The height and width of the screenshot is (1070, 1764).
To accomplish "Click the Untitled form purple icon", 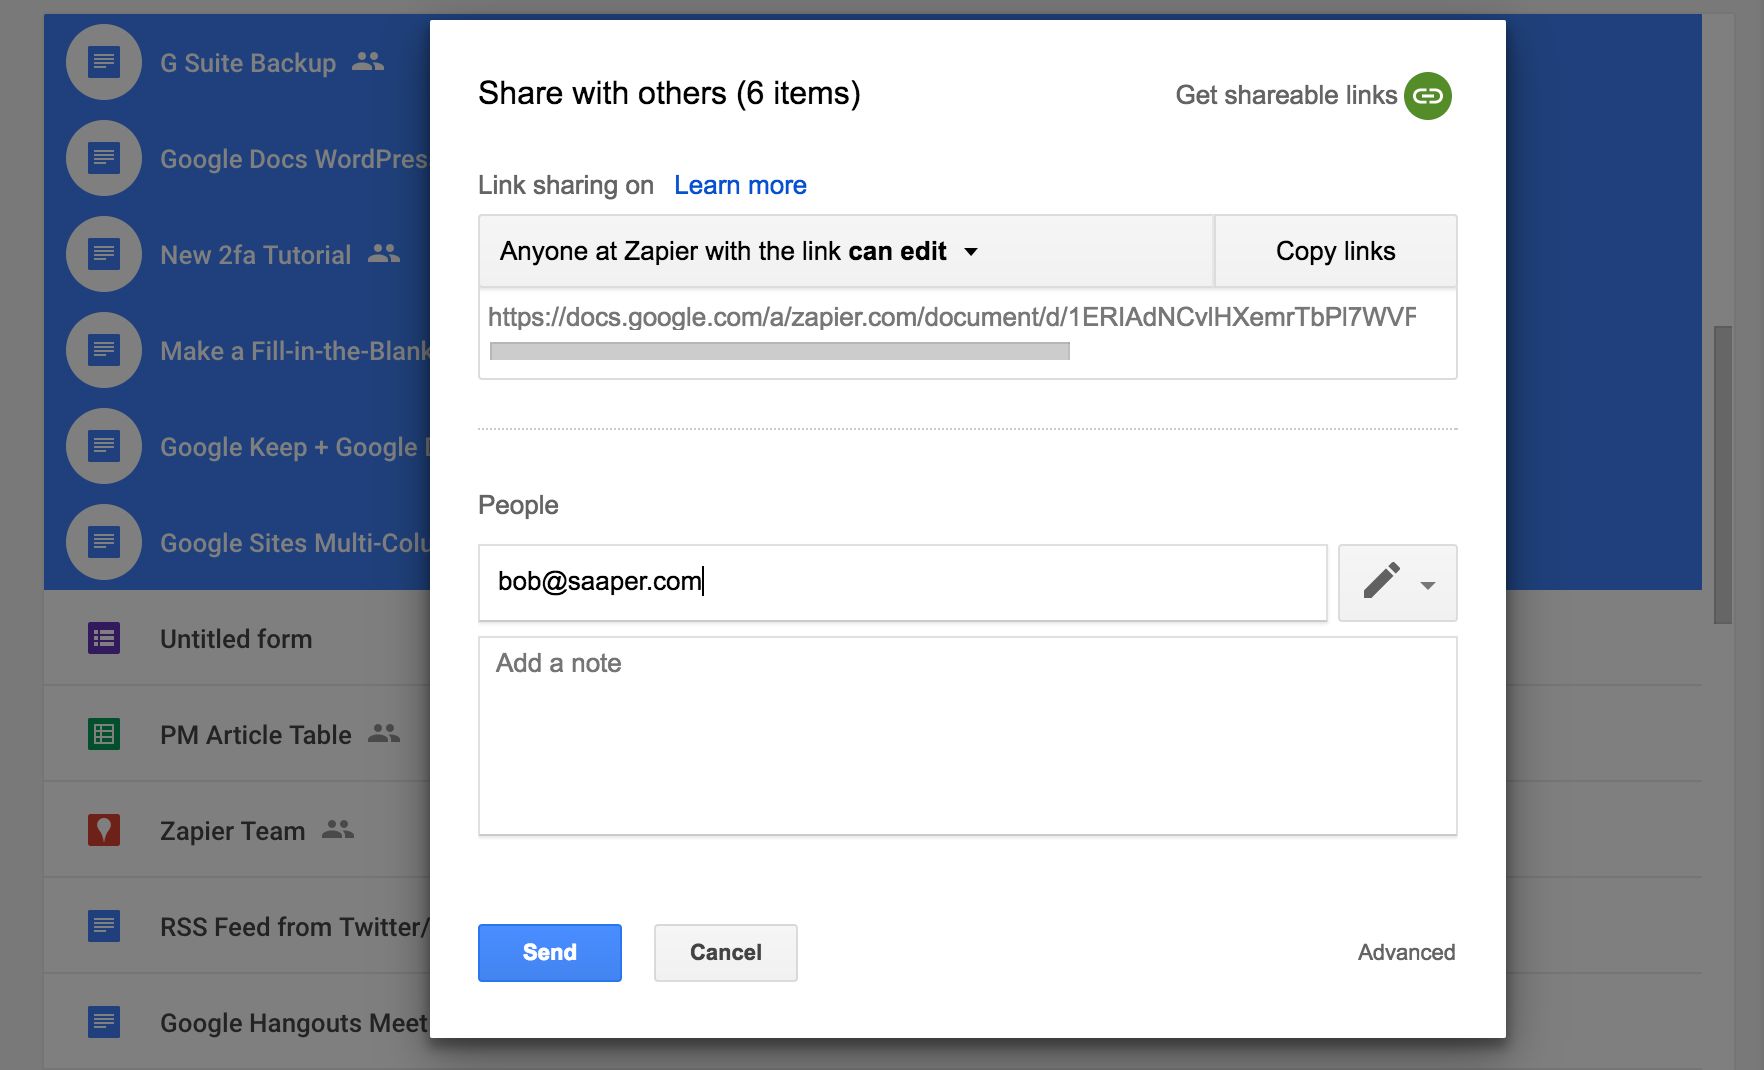I will point(103,638).
